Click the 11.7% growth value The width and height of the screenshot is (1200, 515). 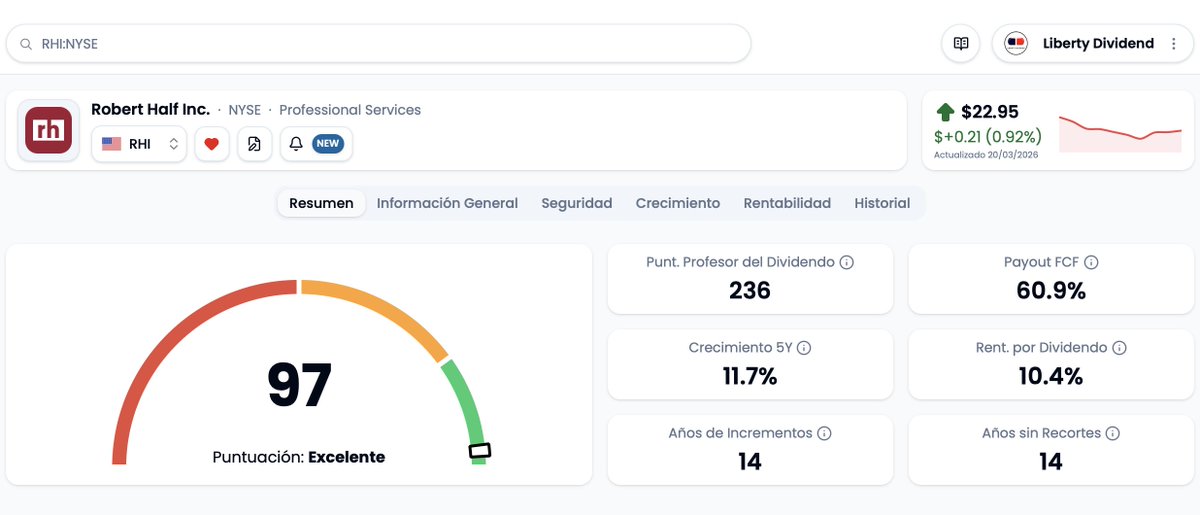pos(750,376)
